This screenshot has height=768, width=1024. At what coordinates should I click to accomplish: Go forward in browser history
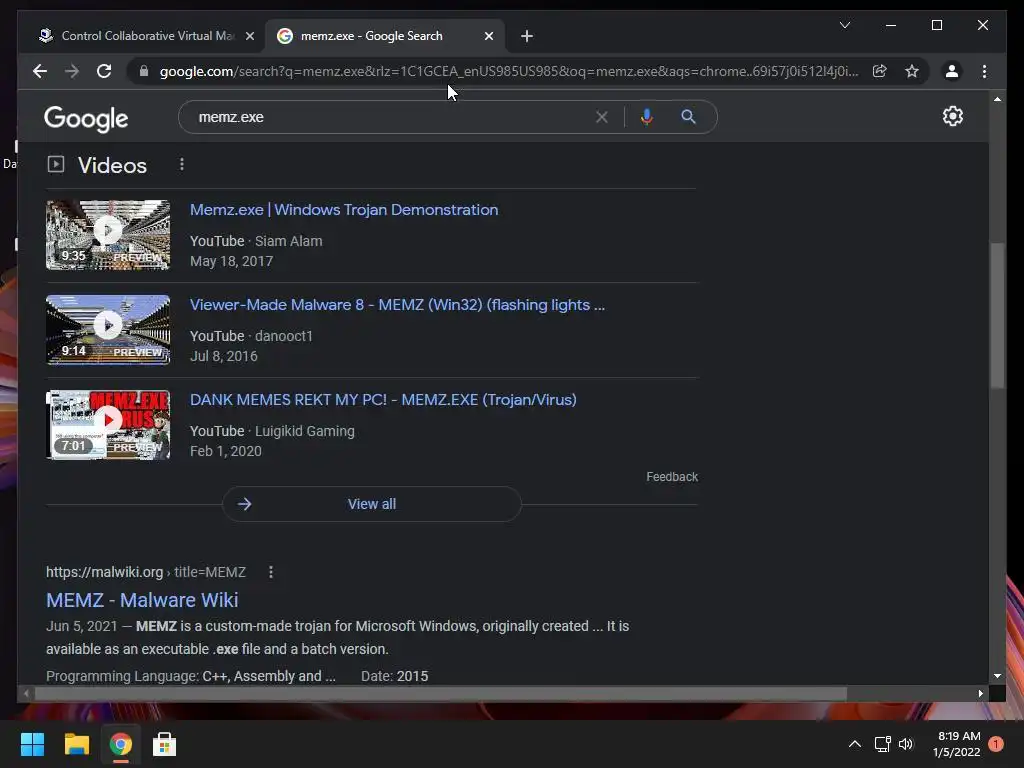tap(72, 71)
